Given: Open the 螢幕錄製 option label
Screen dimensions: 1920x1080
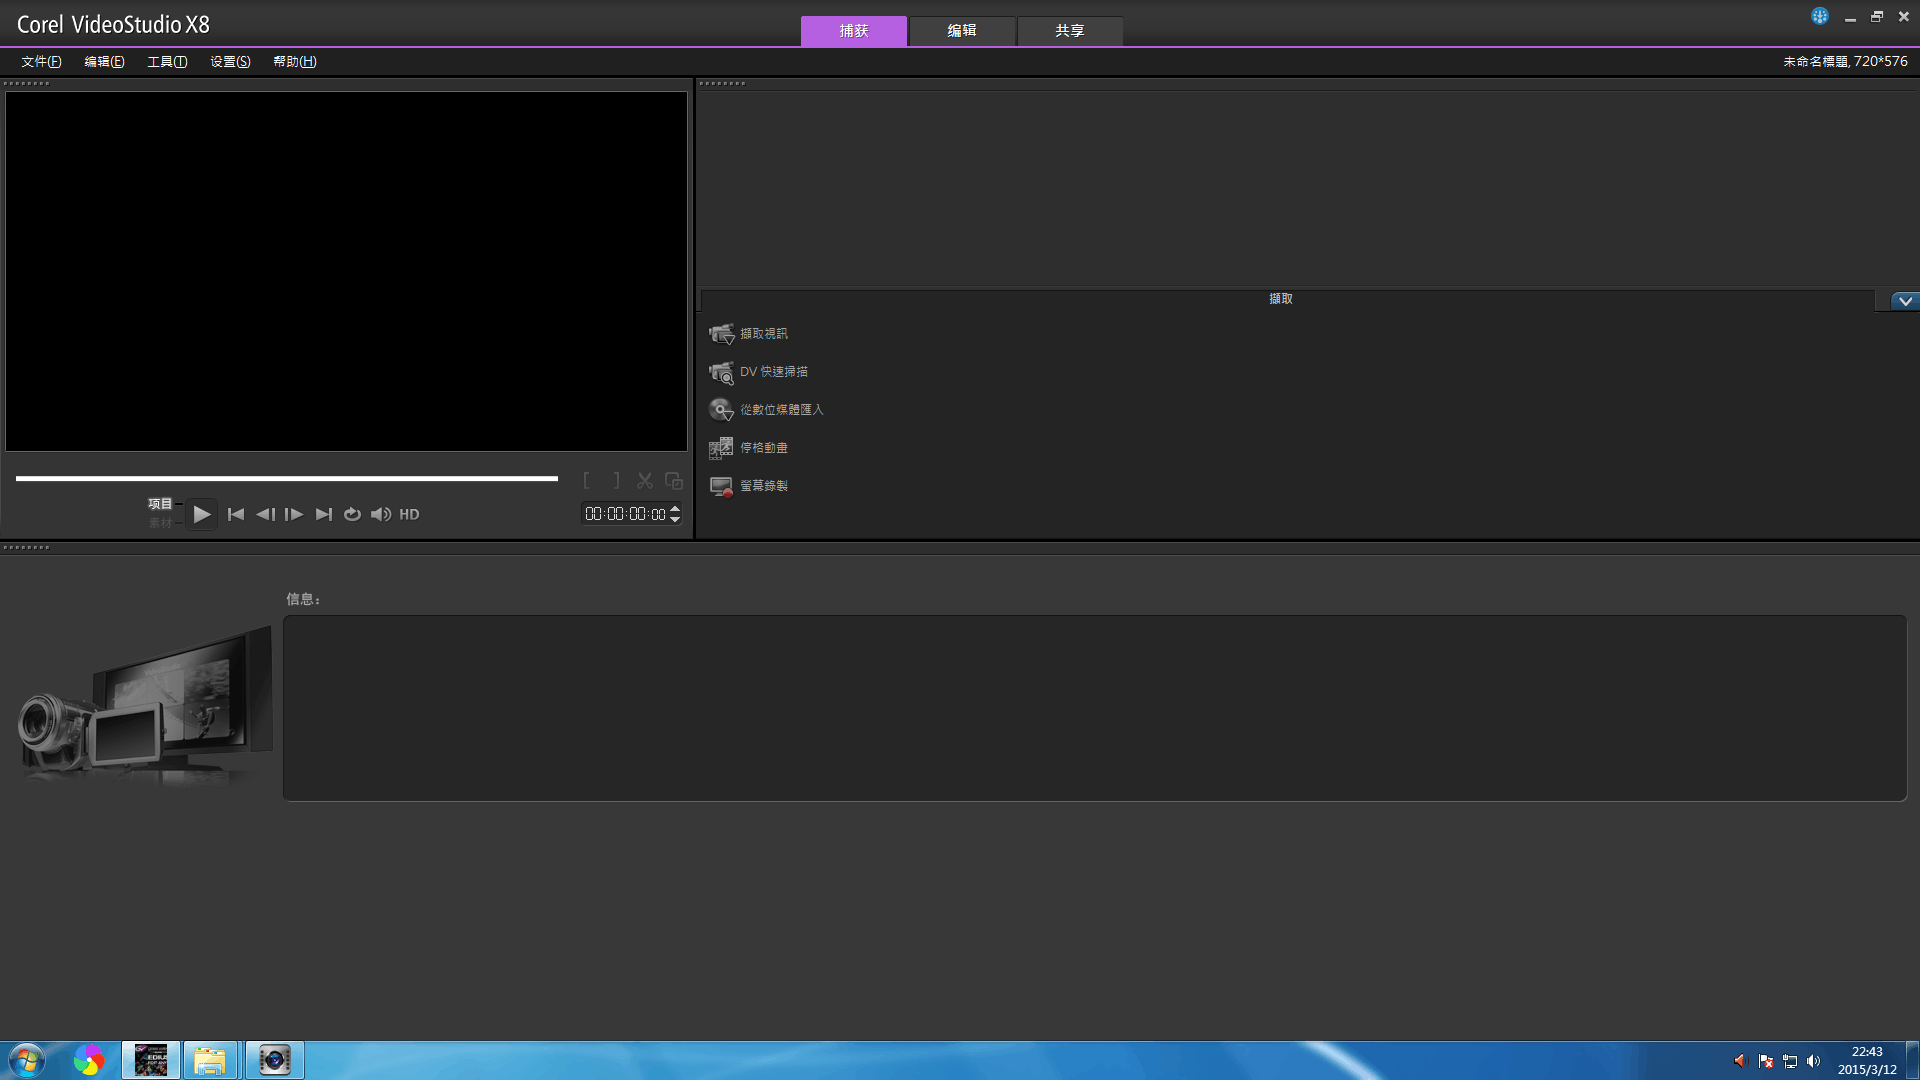Looking at the screenshot, I should point(764,486).
